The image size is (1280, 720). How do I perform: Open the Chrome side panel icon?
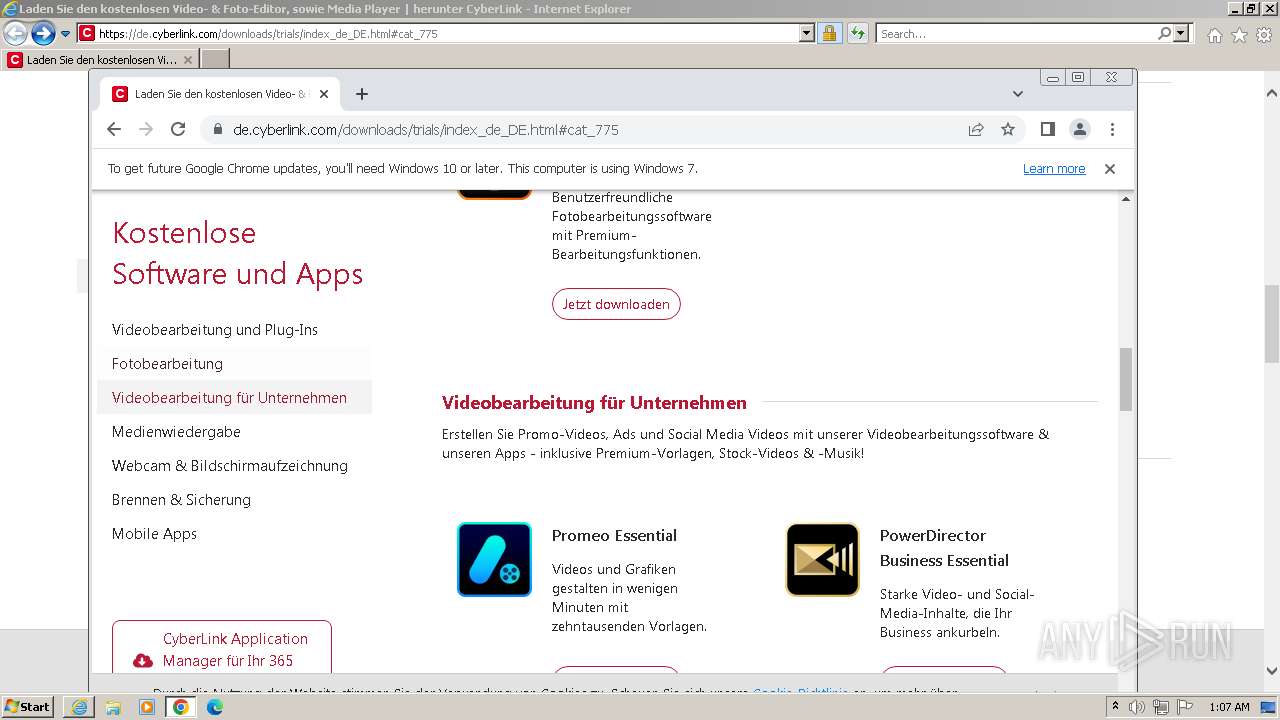click(1048, 129)
